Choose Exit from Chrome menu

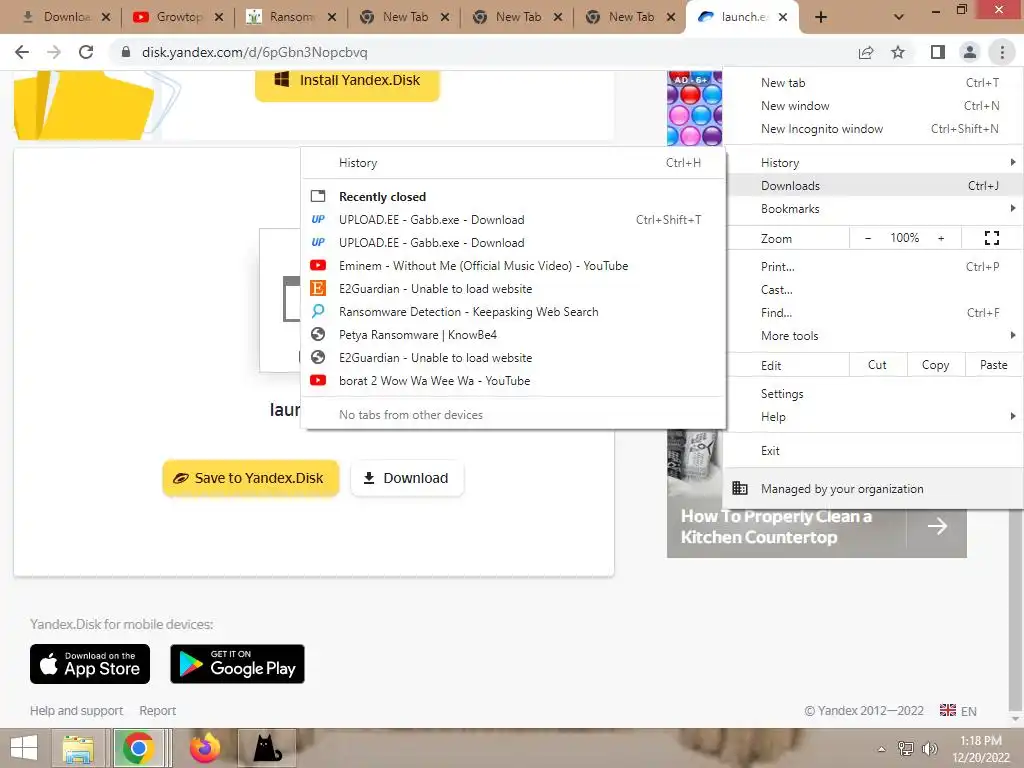coord(874,451)
